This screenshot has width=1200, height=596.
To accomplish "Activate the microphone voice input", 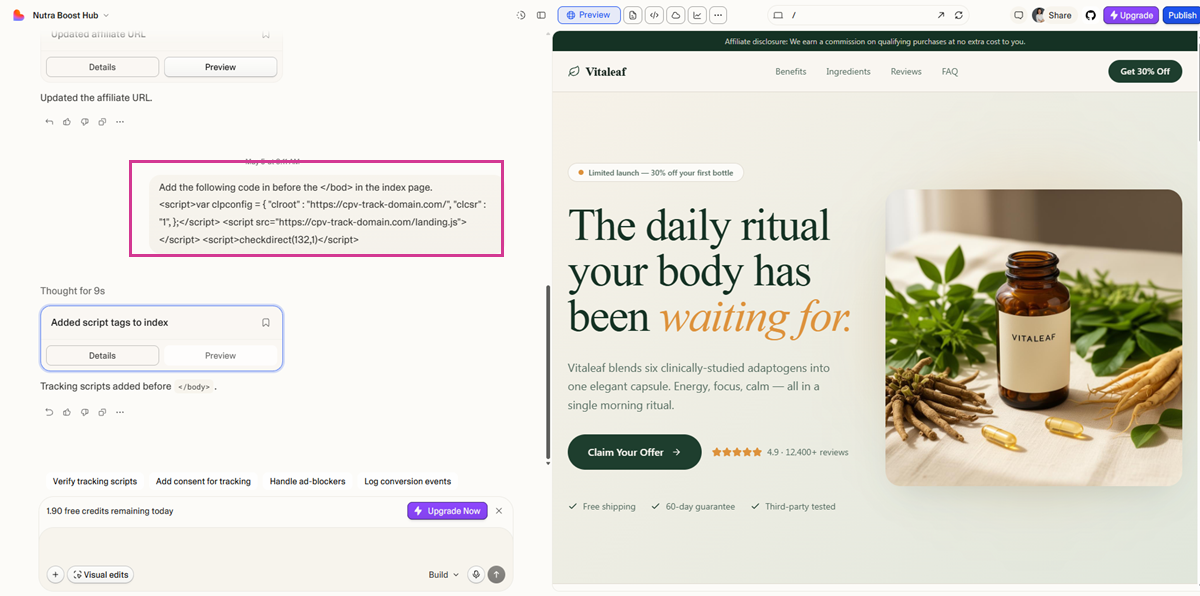I will click(476, 575).
